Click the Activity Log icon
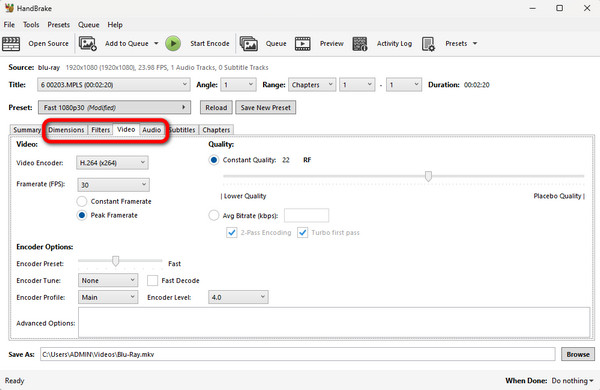Screen dimensions: 600x390 coord(360,44)
